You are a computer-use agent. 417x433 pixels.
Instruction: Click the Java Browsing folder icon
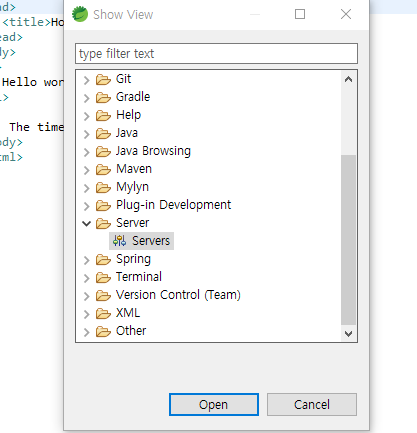pos(103,152)
